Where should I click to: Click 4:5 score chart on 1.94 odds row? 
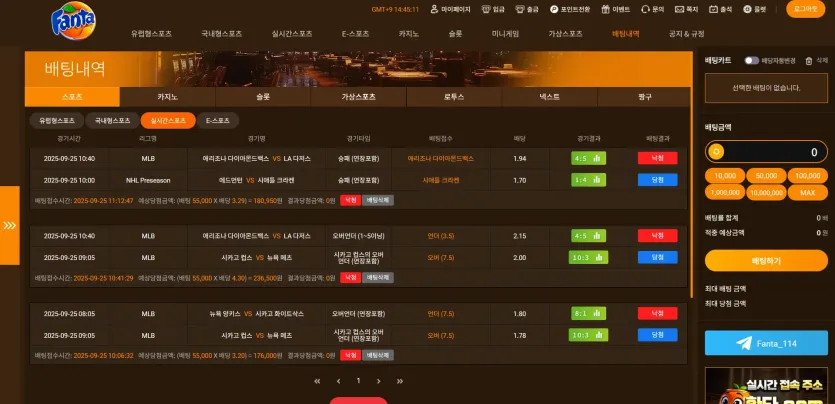[x=588, y=158]
